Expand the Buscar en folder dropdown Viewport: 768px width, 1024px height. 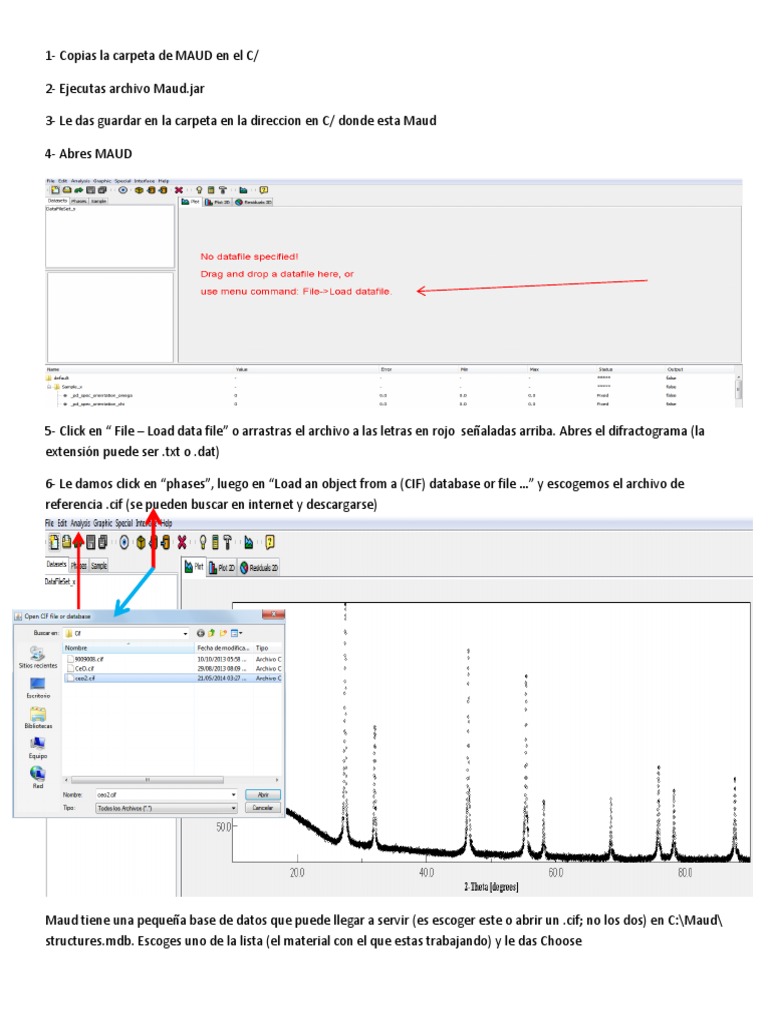point(185,633)
